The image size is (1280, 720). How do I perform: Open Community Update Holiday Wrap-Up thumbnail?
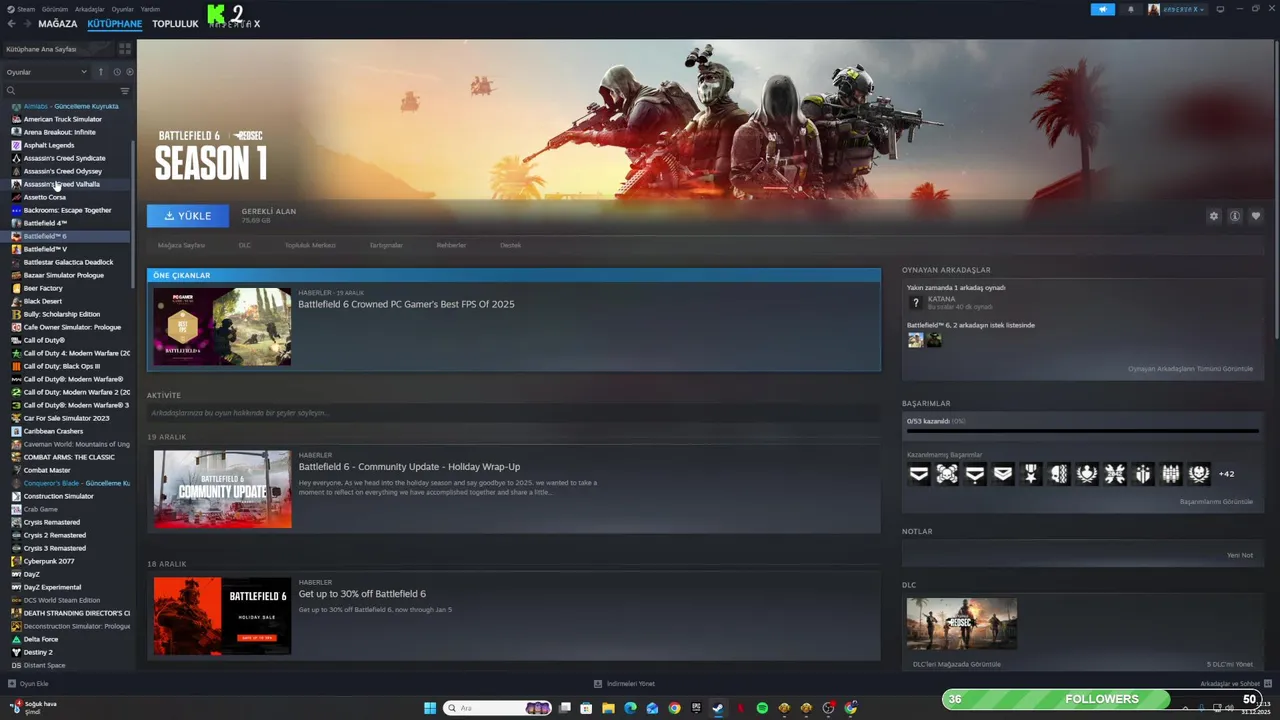(222, 489)
